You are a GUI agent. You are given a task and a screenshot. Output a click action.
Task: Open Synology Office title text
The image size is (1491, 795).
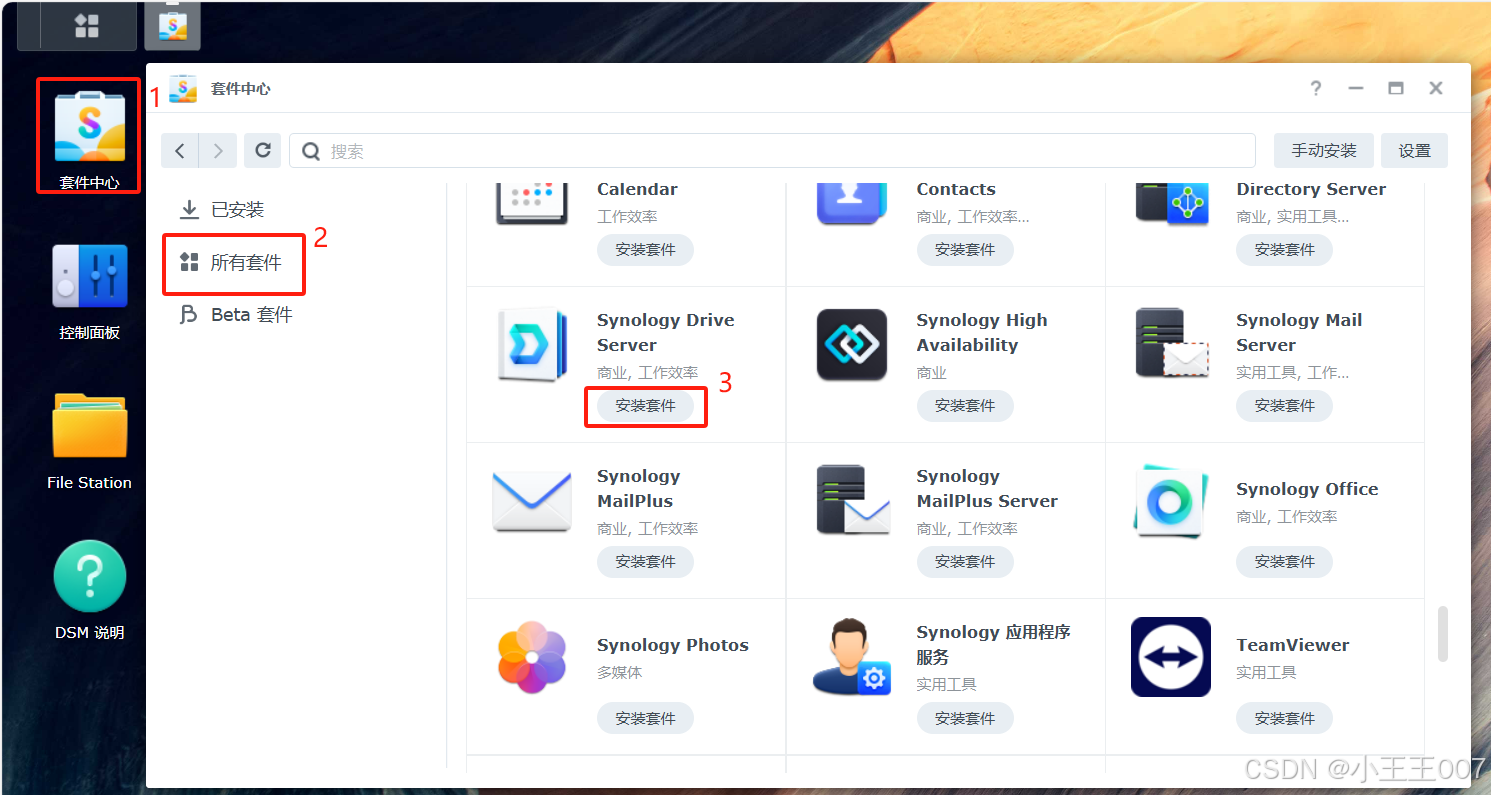tap(1307, 489)
